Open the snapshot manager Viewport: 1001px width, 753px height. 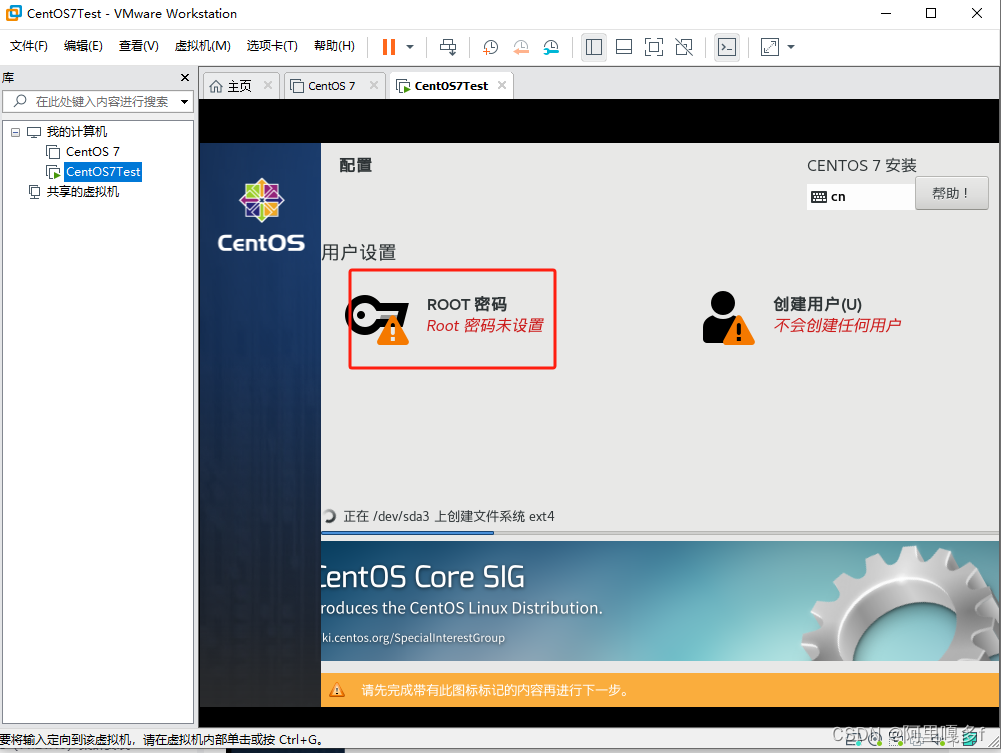tap(551, 47)
